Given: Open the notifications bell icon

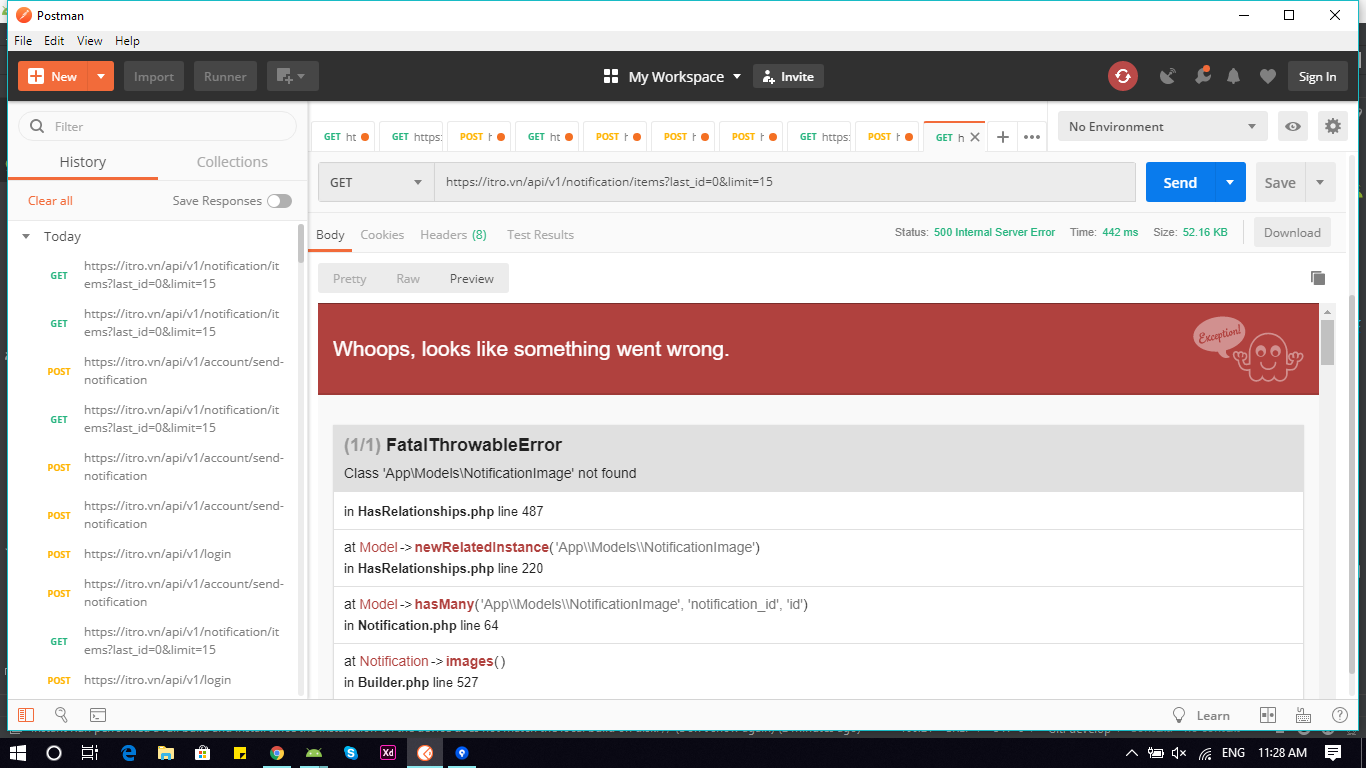Looking at the screenshot, I should point(1234,76).
